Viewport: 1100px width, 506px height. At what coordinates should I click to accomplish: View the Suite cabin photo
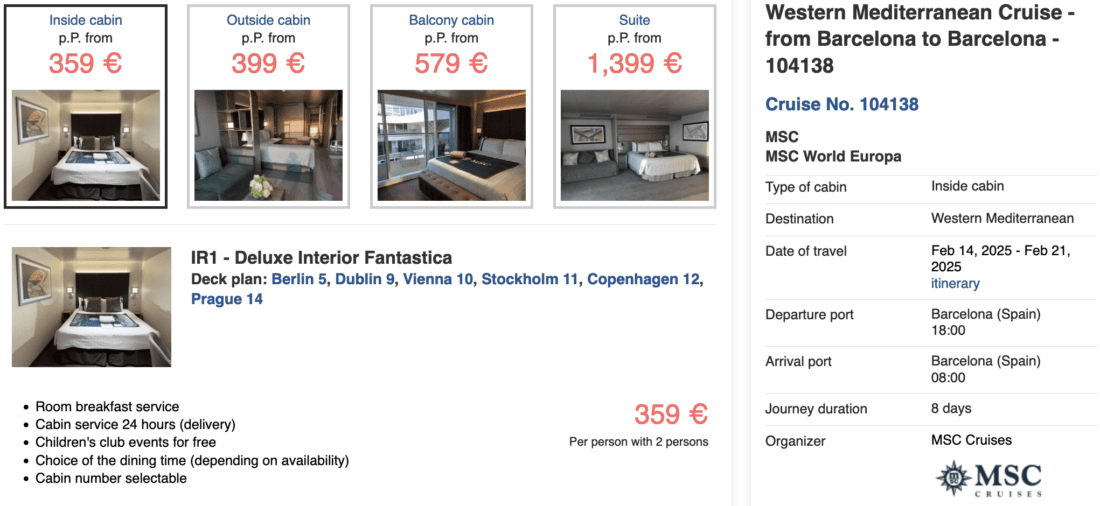(x=634, y=145)
